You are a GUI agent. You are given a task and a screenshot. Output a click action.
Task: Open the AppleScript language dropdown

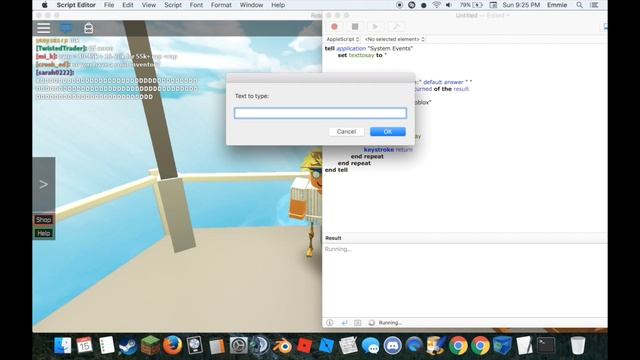point(342,39)
